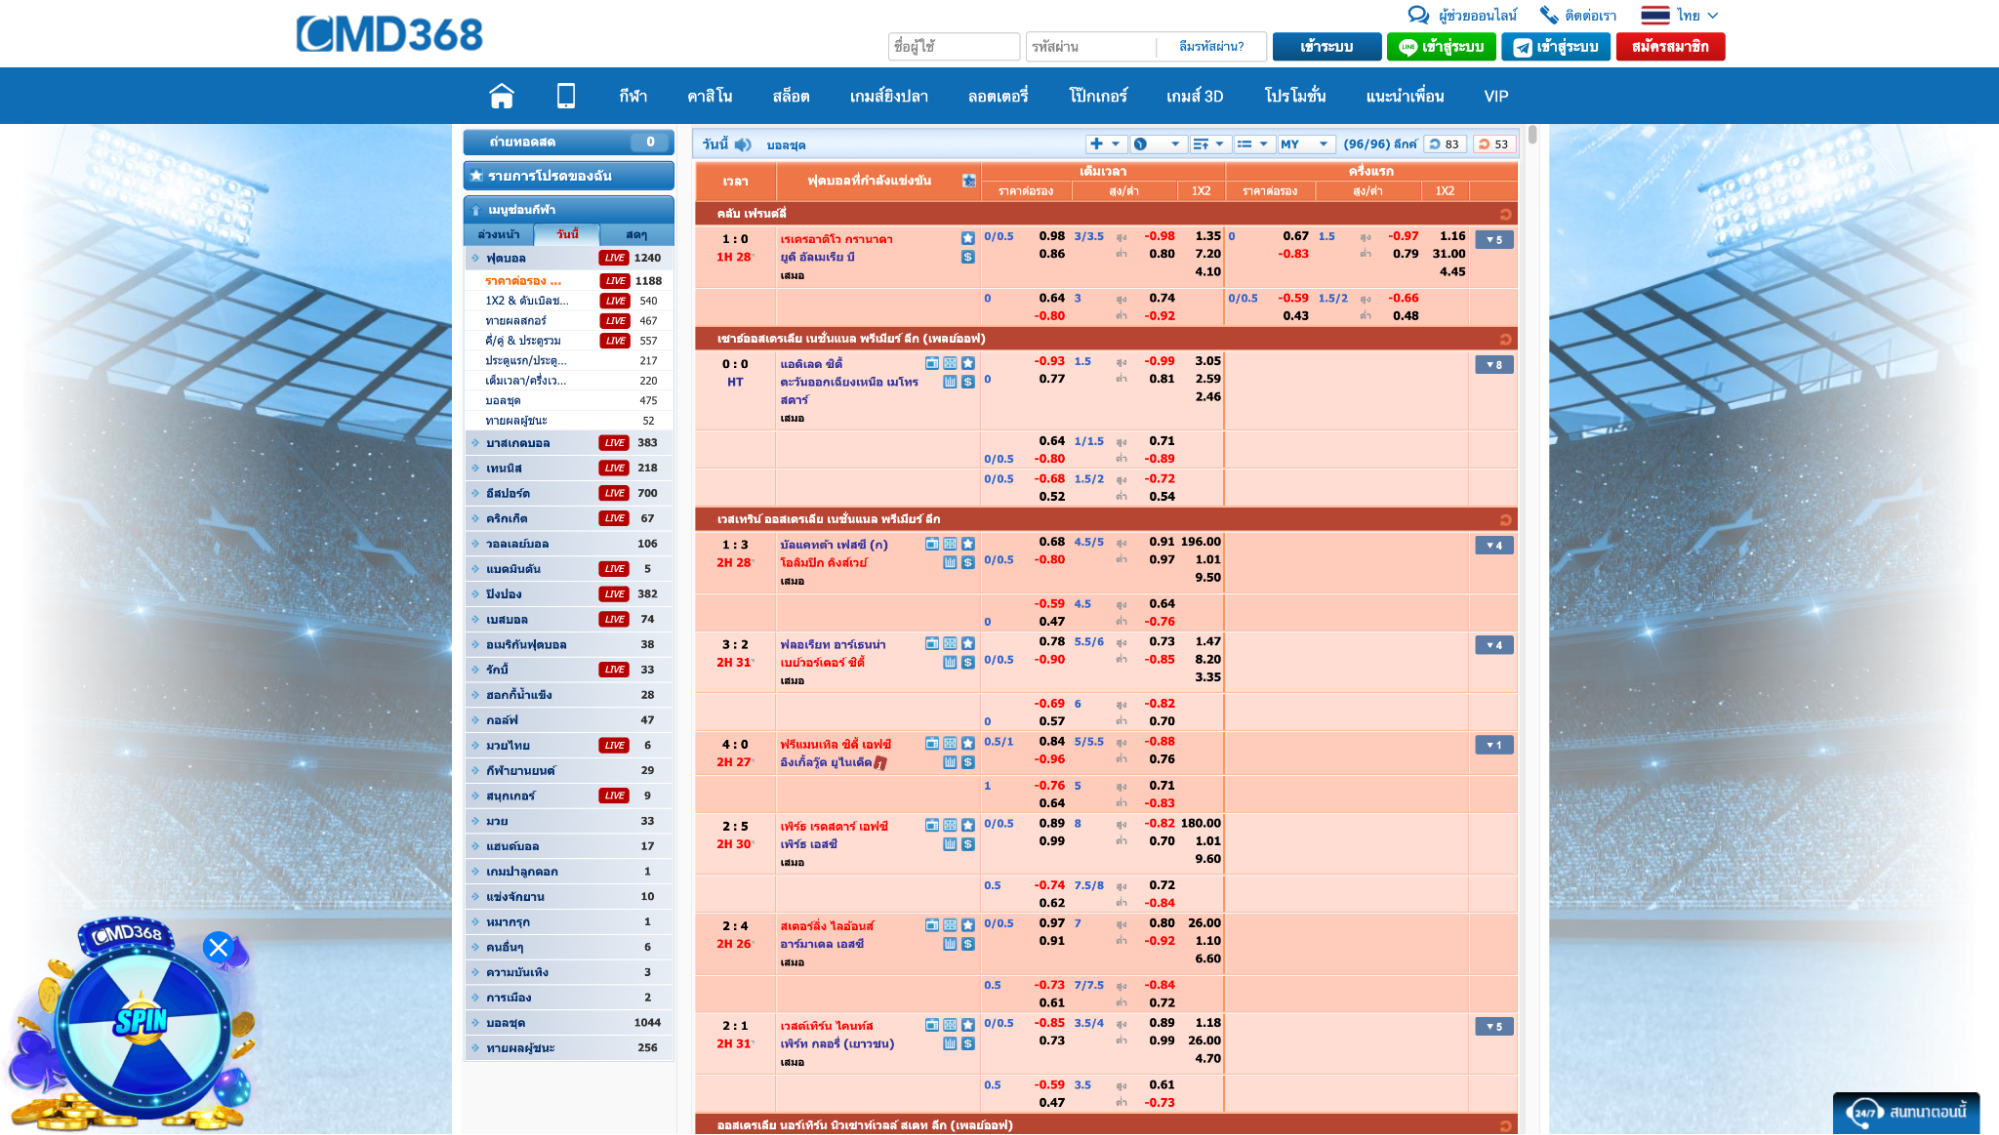Refresh the เวสเทริน์ ออสเตรเลีย league section

click(1505, 520)
